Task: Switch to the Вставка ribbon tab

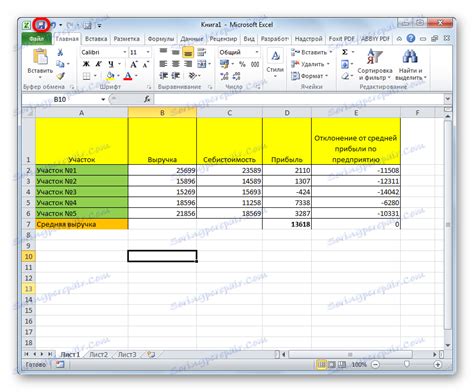Action: point(96,39)
